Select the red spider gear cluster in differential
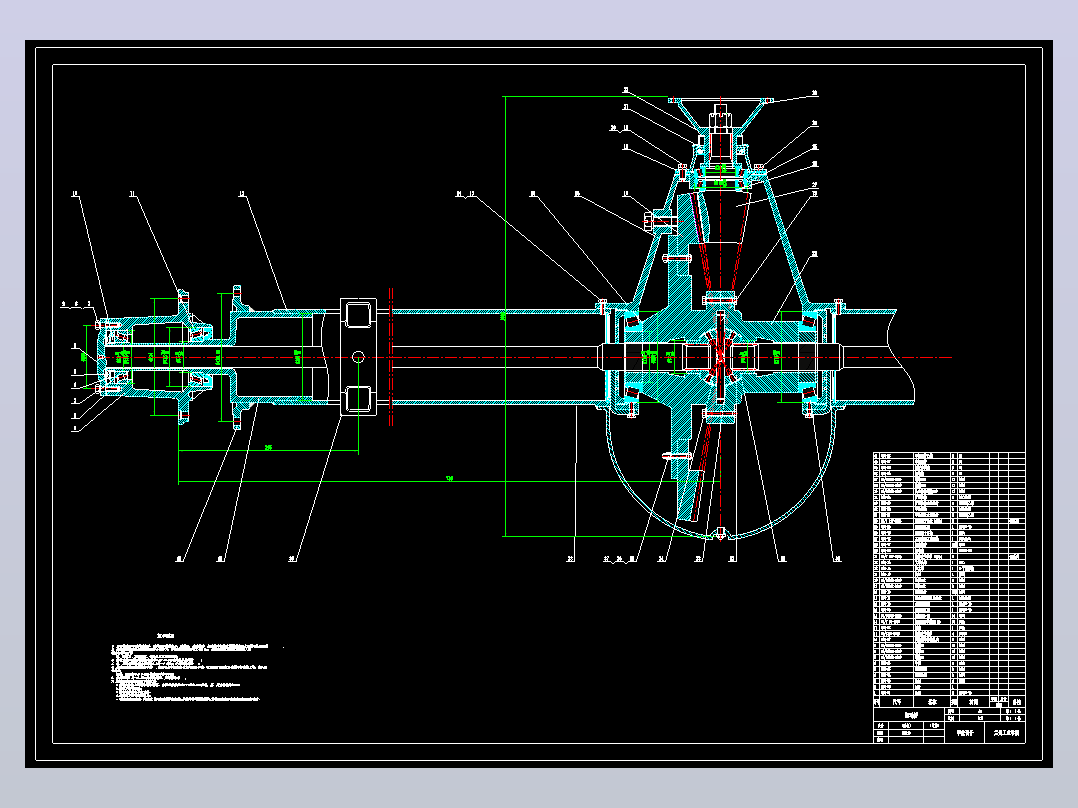The width and height of the screenshot is (1078, 808). 720,358
